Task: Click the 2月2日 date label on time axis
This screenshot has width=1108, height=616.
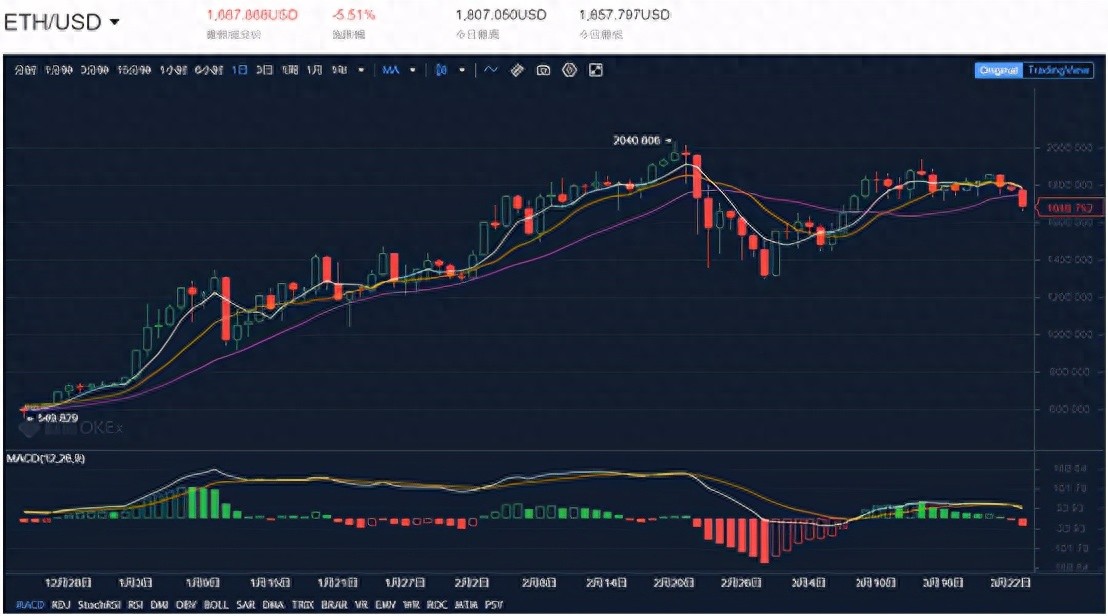Action: click(x=471, y=583)
